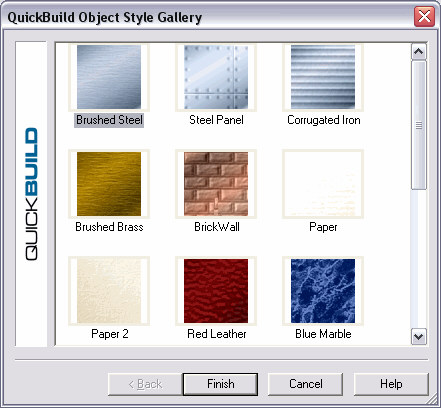Pick the white Paper texture thumbnail
Viewport: 441px width, 408px height.
[323, 184]
